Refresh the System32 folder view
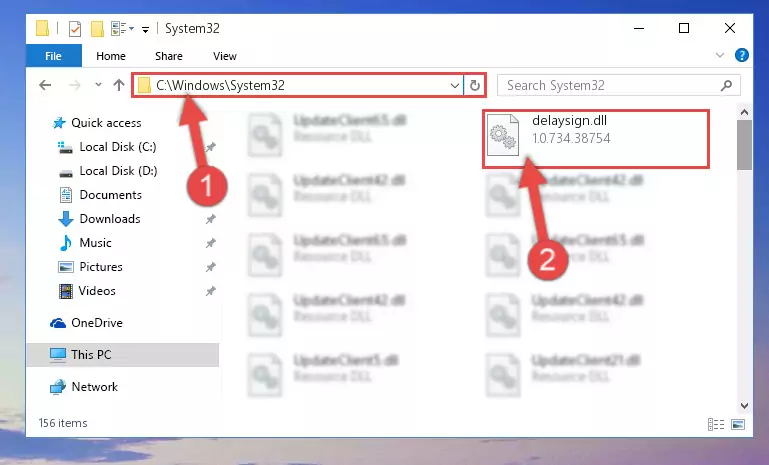Screen dimensions: 769x465 pyautogui.click(x=474, y=85)
